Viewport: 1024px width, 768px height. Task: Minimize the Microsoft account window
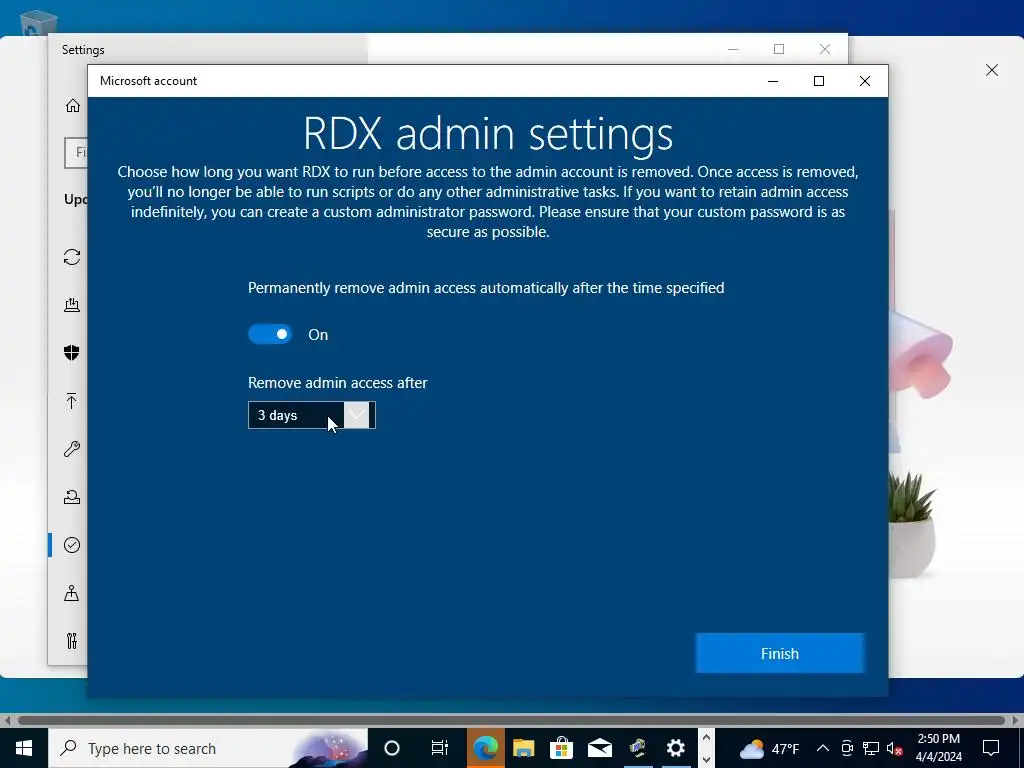(x=773, y=81)
